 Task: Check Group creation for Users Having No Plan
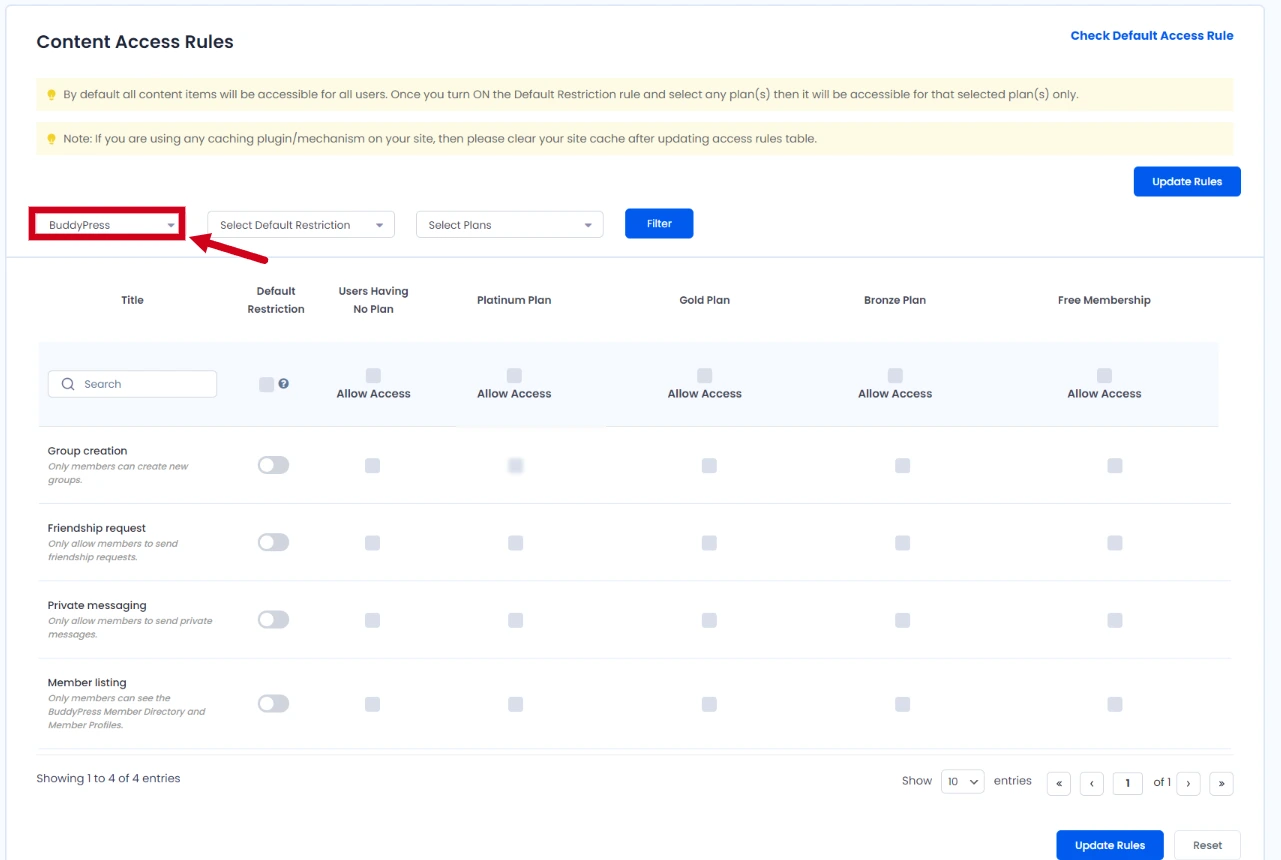[372, 465]
